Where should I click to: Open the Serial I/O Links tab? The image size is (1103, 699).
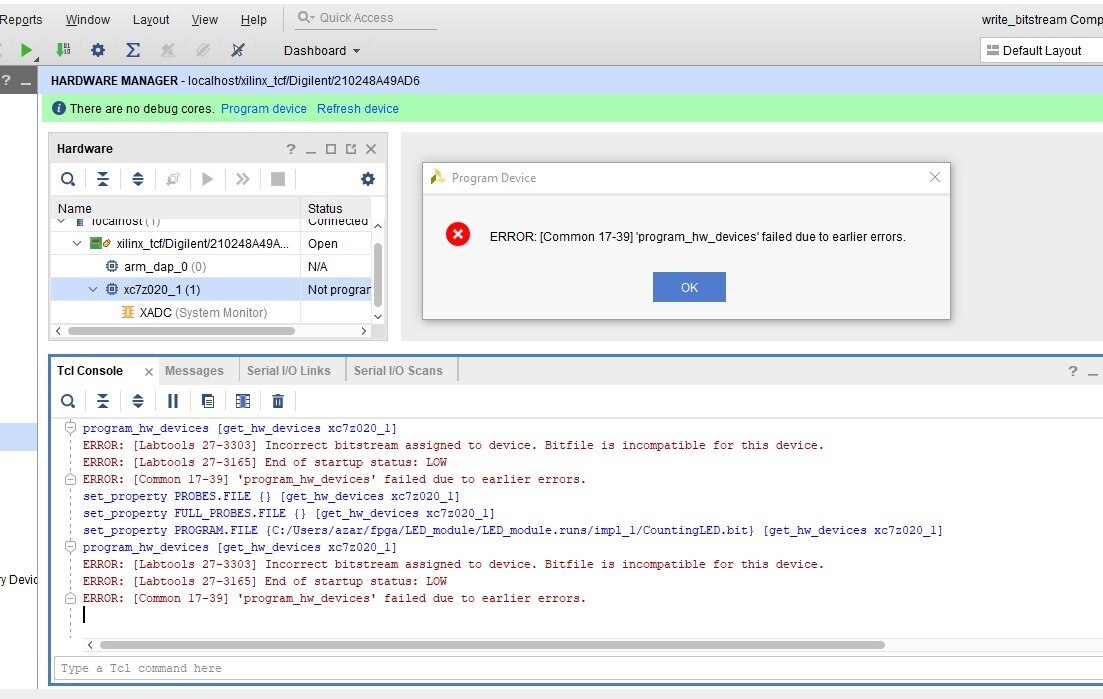pos(288,371)
